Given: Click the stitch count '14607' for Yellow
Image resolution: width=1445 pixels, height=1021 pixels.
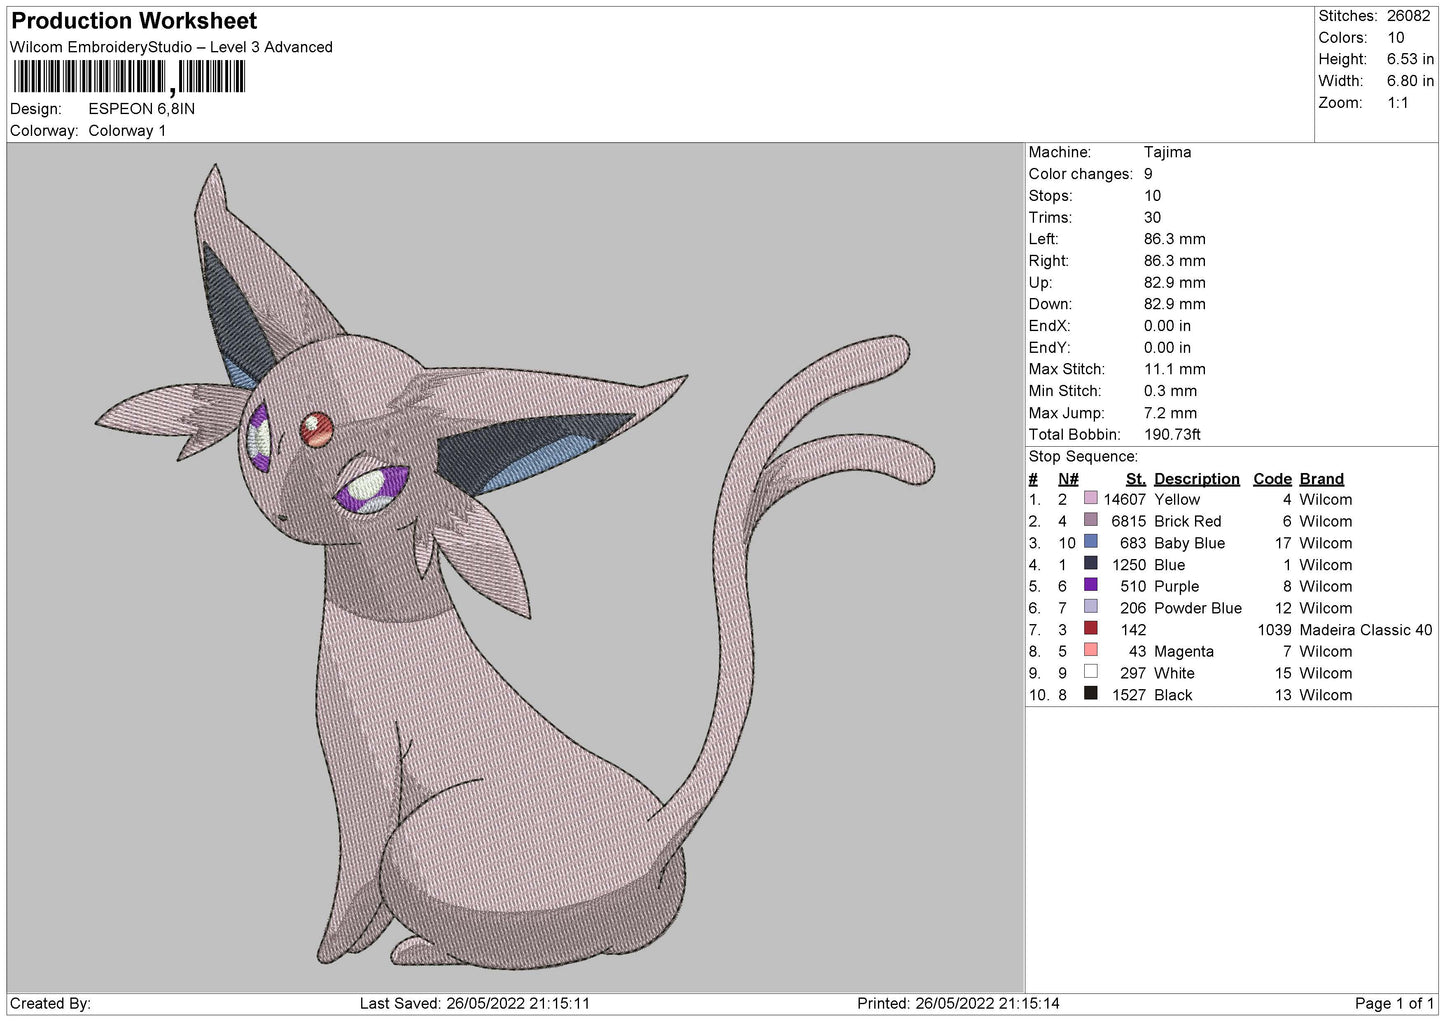Looking at the screenshot, I should click(1124, 499).
